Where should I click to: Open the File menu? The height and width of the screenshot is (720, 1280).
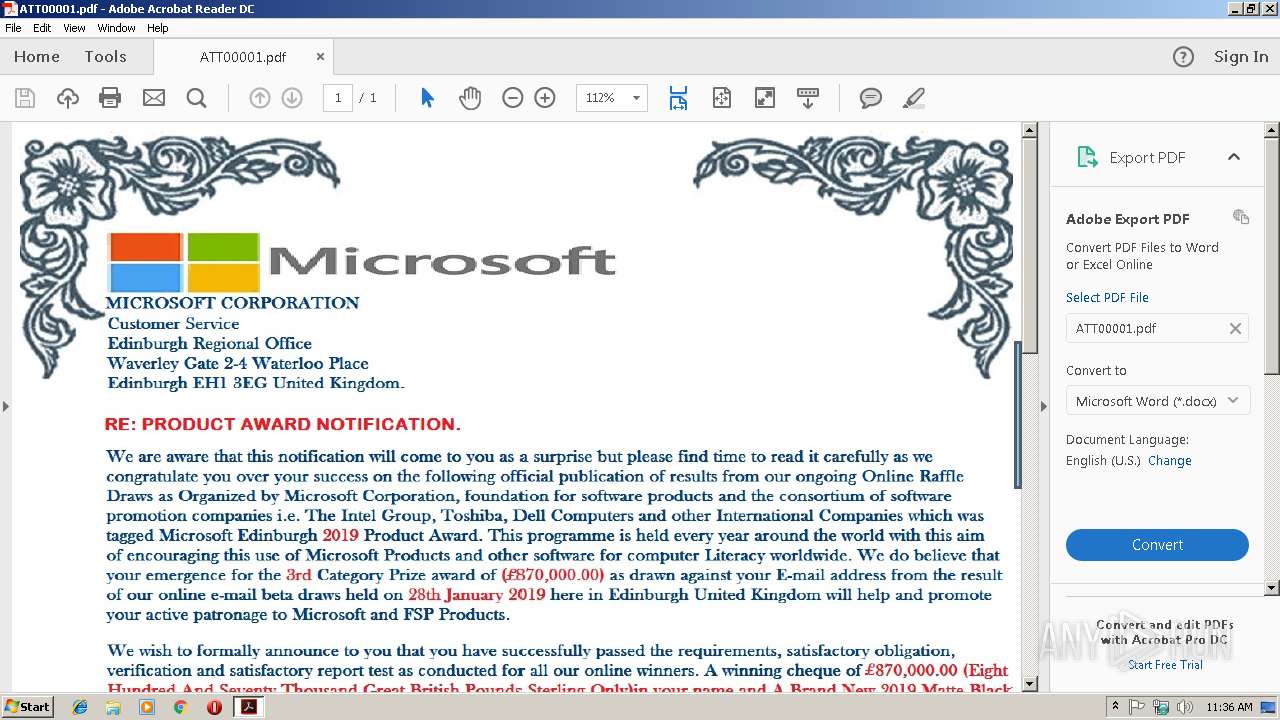[13, 28]
